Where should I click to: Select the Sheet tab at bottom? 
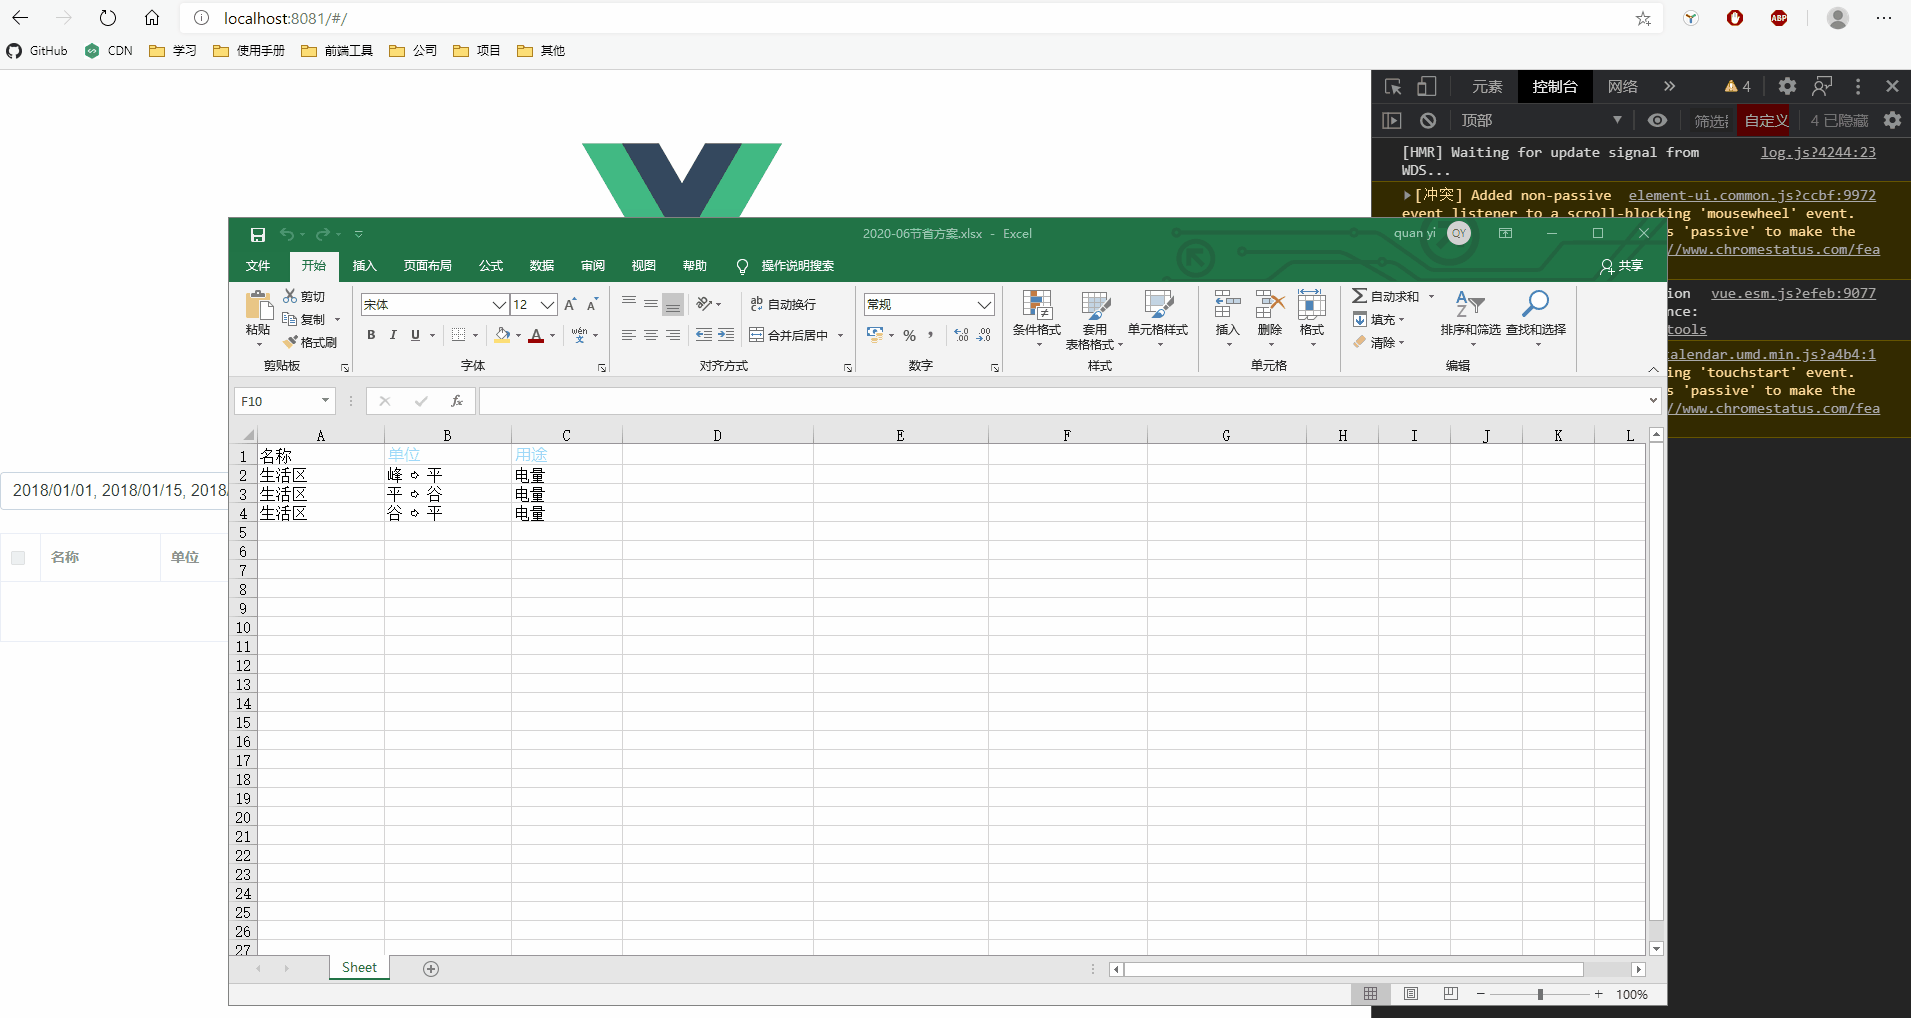click(x=359, y=968)
